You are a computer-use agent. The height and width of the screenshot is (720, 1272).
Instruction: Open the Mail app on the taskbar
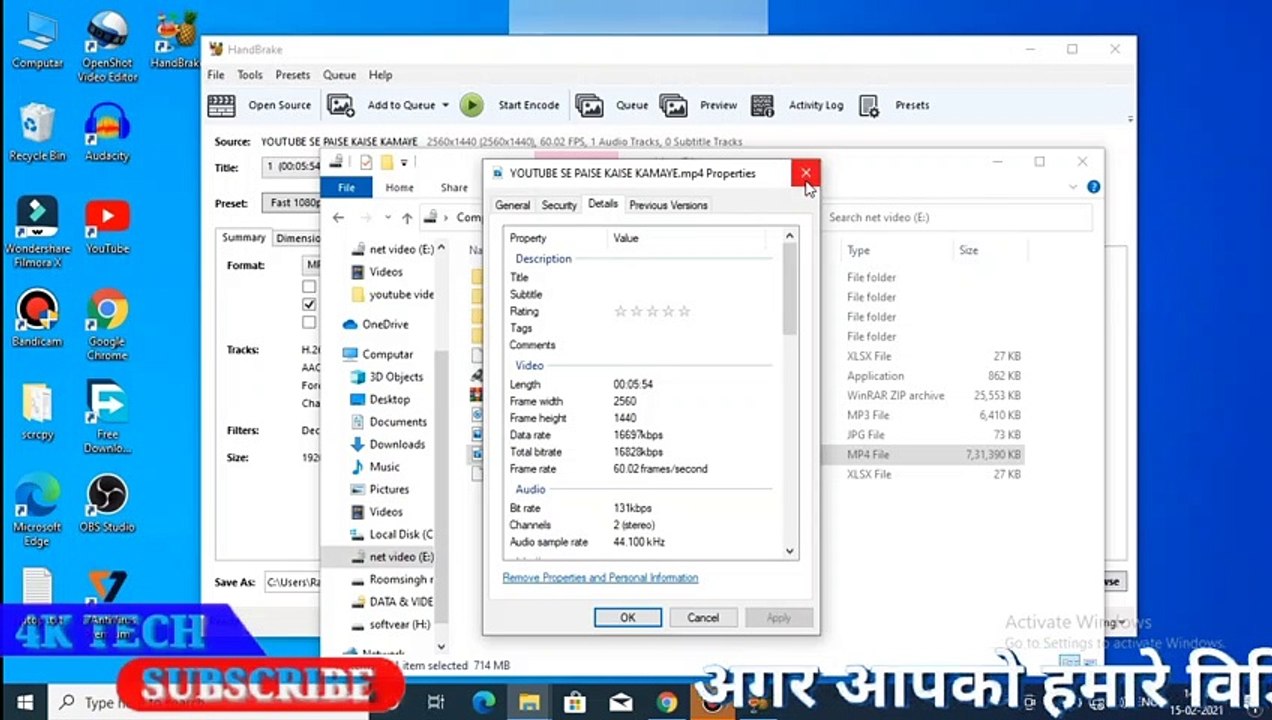pyautogui.click(x=621, y=703)
